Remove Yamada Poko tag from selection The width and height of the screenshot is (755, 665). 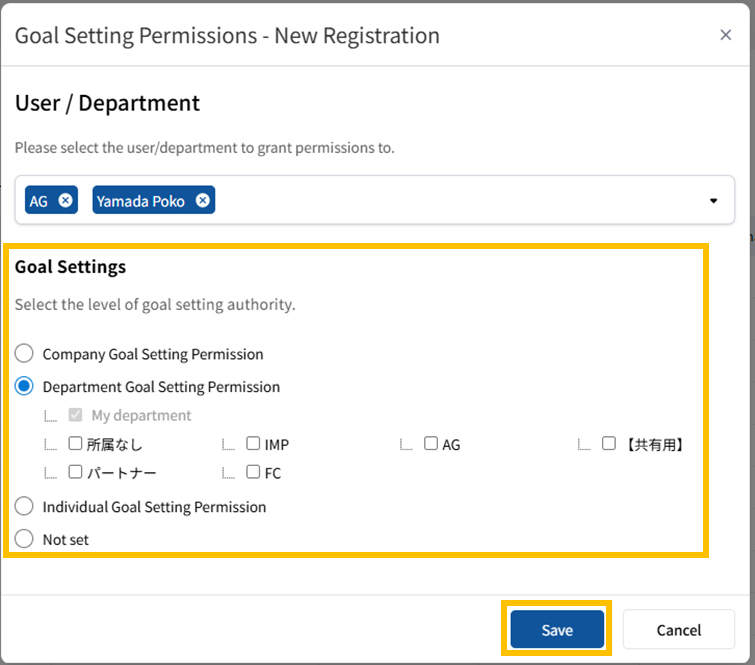[x=203, y=200]
